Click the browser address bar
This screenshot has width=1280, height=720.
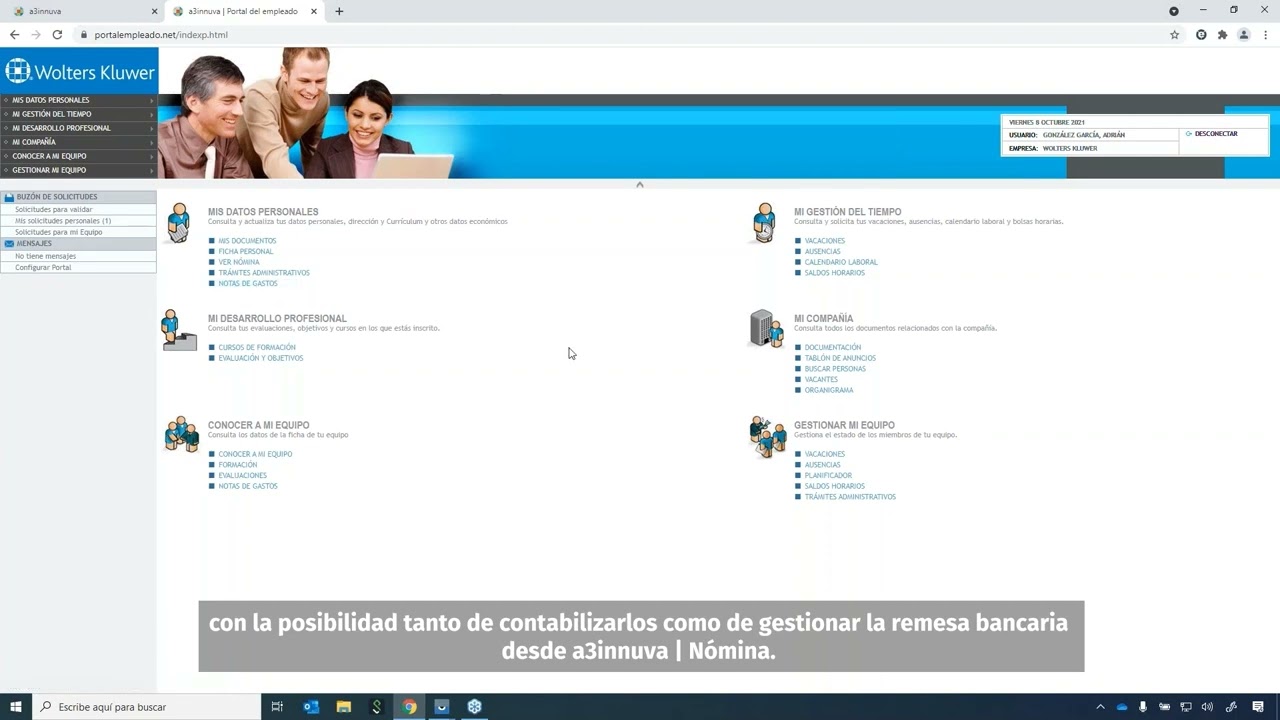point(620,35)
